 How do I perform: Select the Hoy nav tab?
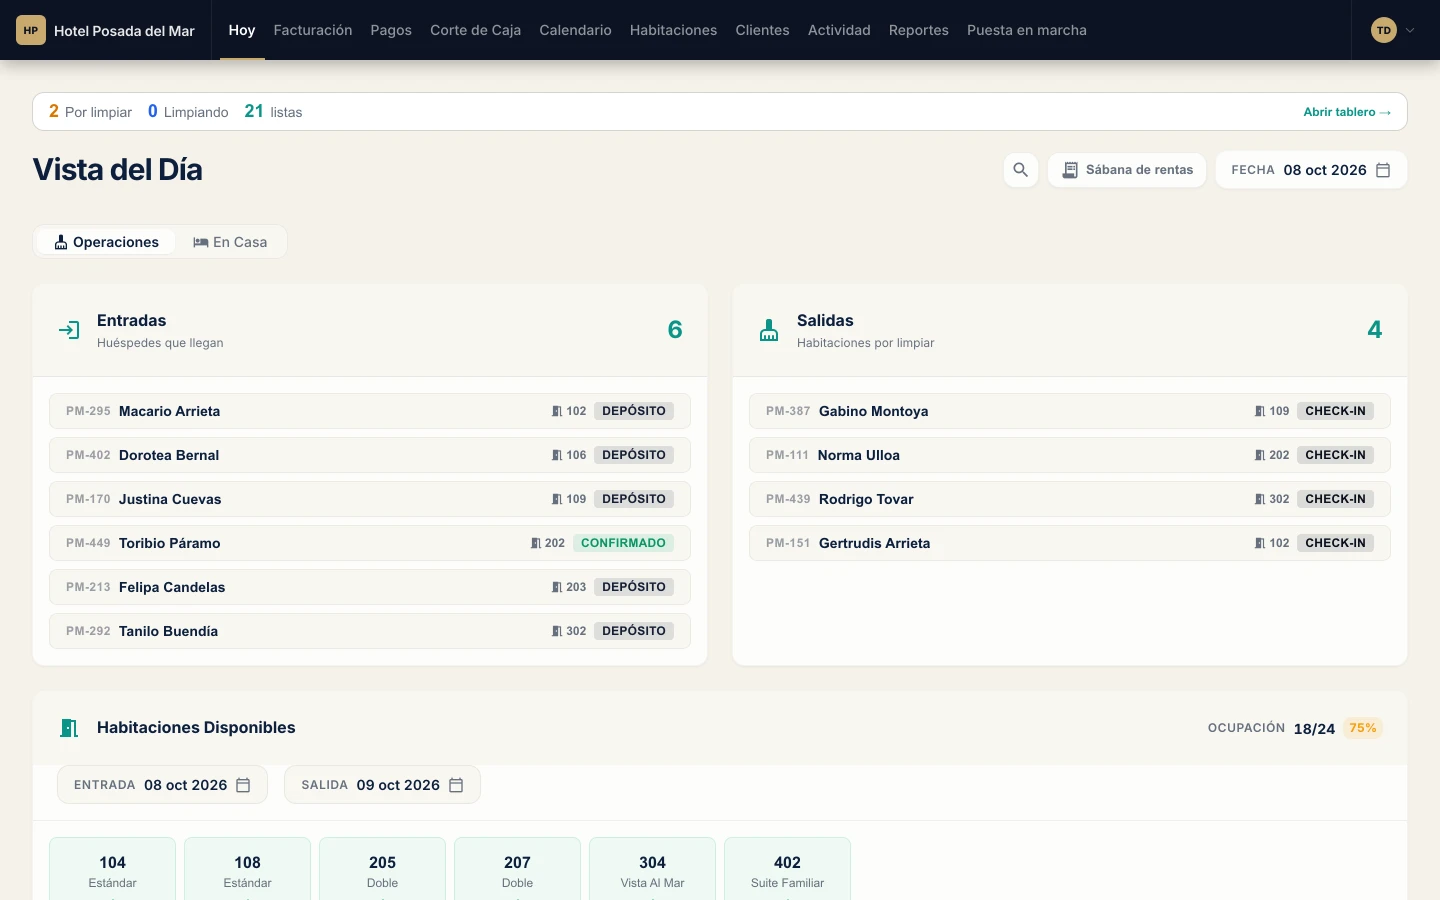pyautogui.click(x=242, y=30)
